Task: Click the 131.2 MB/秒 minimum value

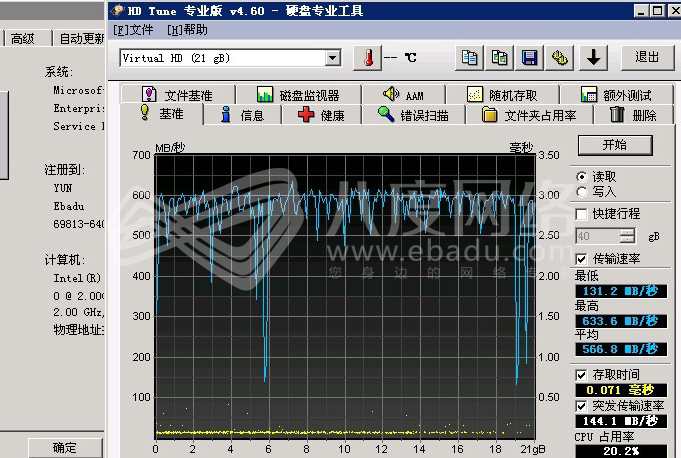Action: pyautogui.click(x=621, y=291)
